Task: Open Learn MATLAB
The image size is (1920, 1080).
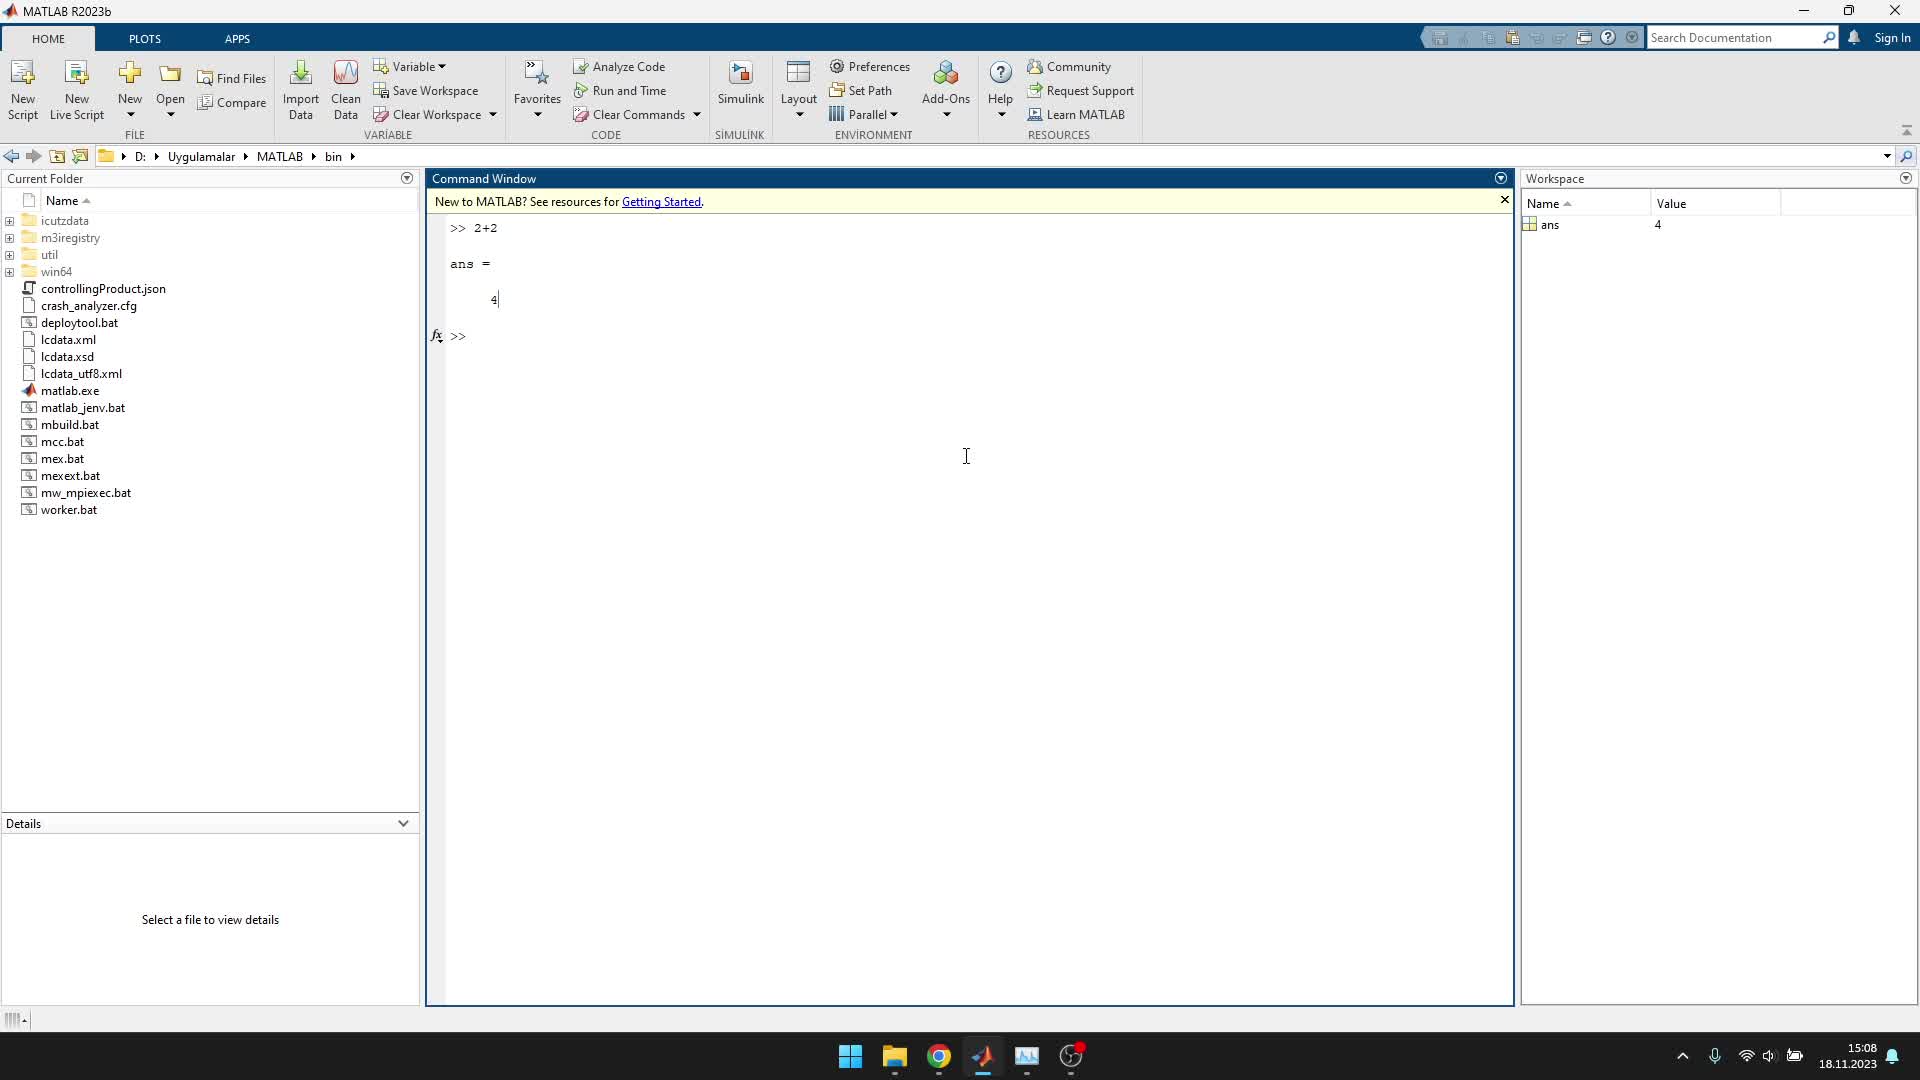Action: [1076, 114]
